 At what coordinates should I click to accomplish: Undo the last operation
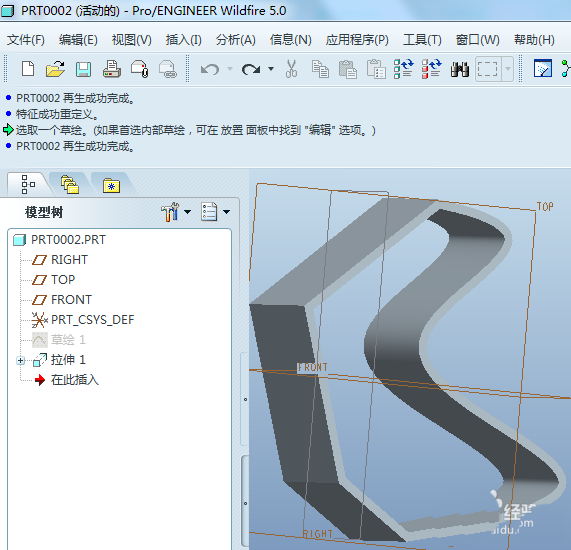210,69
